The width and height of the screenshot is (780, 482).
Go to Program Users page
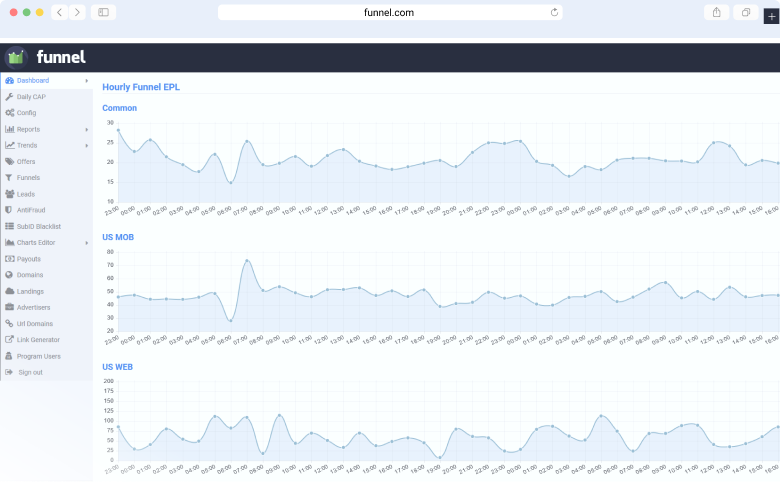[38, 356]
